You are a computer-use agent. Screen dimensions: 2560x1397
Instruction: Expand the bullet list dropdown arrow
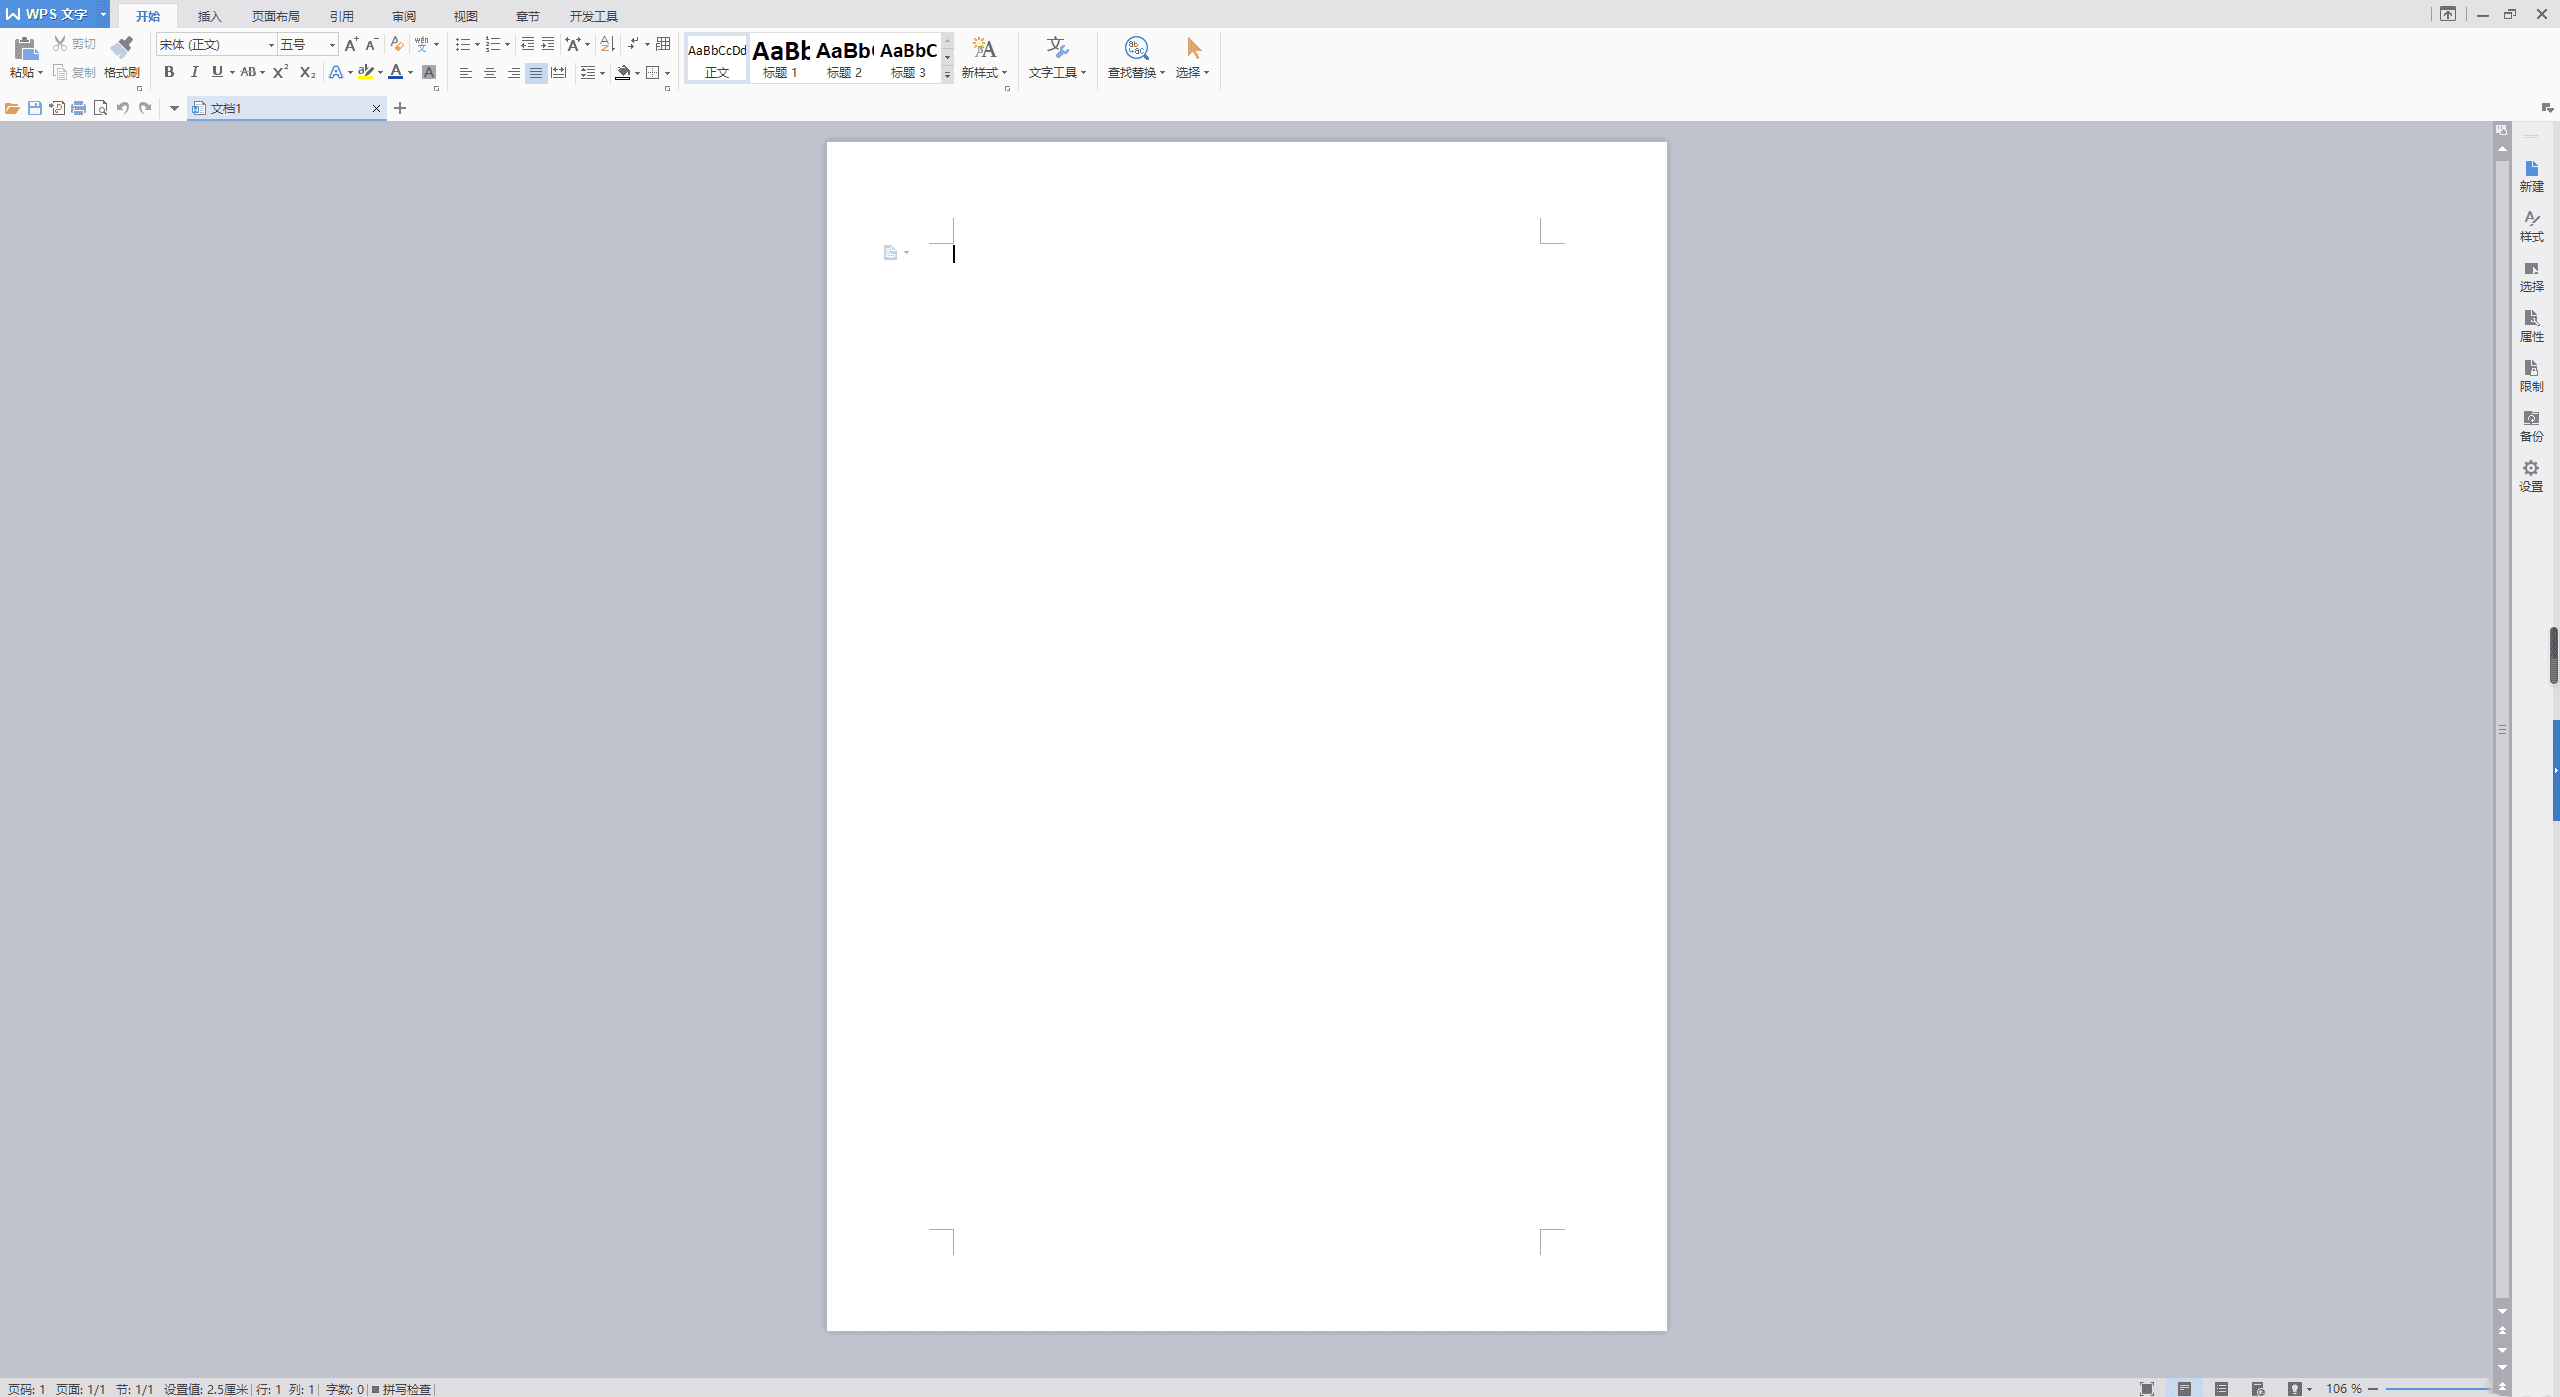(x=477, y=44)
